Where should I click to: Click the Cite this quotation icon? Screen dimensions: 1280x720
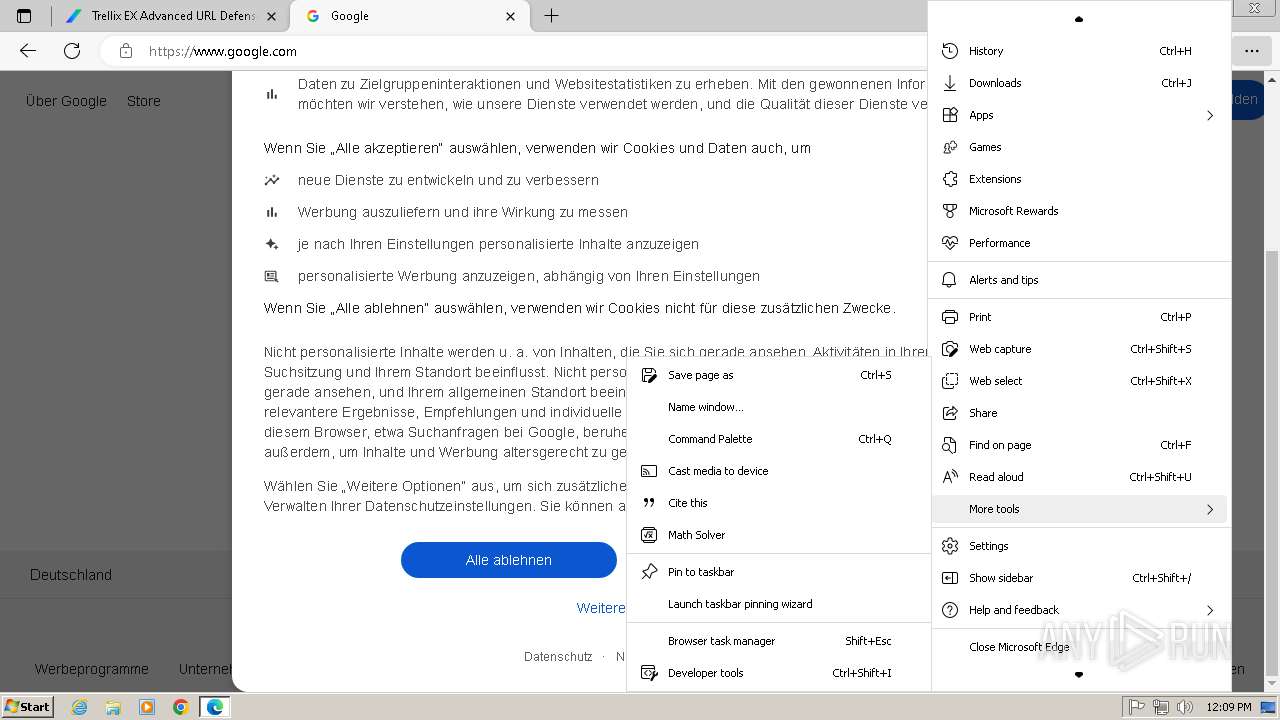point(649,503)
